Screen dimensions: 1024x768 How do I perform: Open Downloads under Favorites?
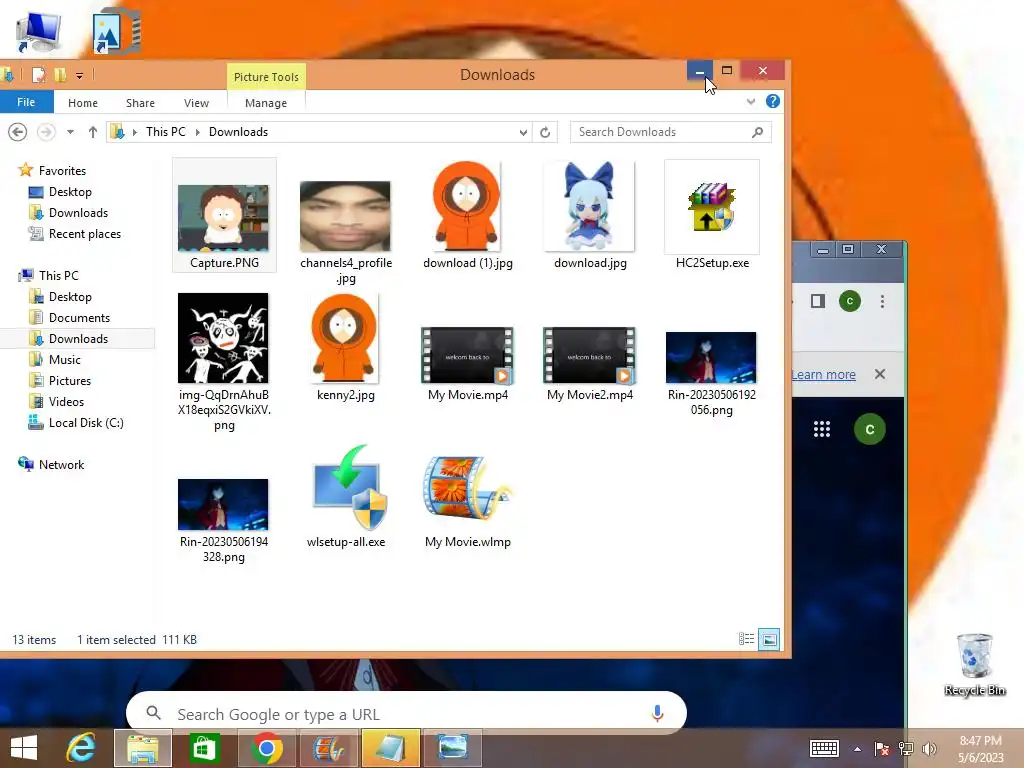pyautogui.click(x=78, y=213)
